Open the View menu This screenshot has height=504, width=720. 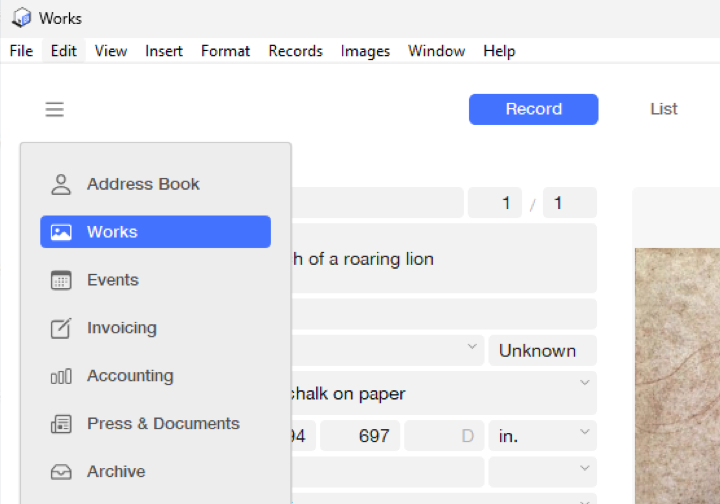111,51
